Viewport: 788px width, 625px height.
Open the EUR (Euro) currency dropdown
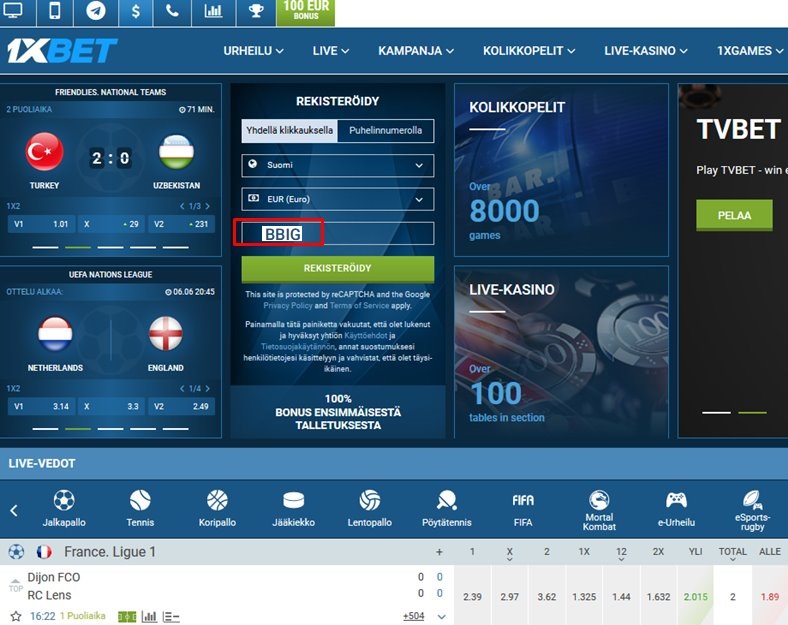338,199
